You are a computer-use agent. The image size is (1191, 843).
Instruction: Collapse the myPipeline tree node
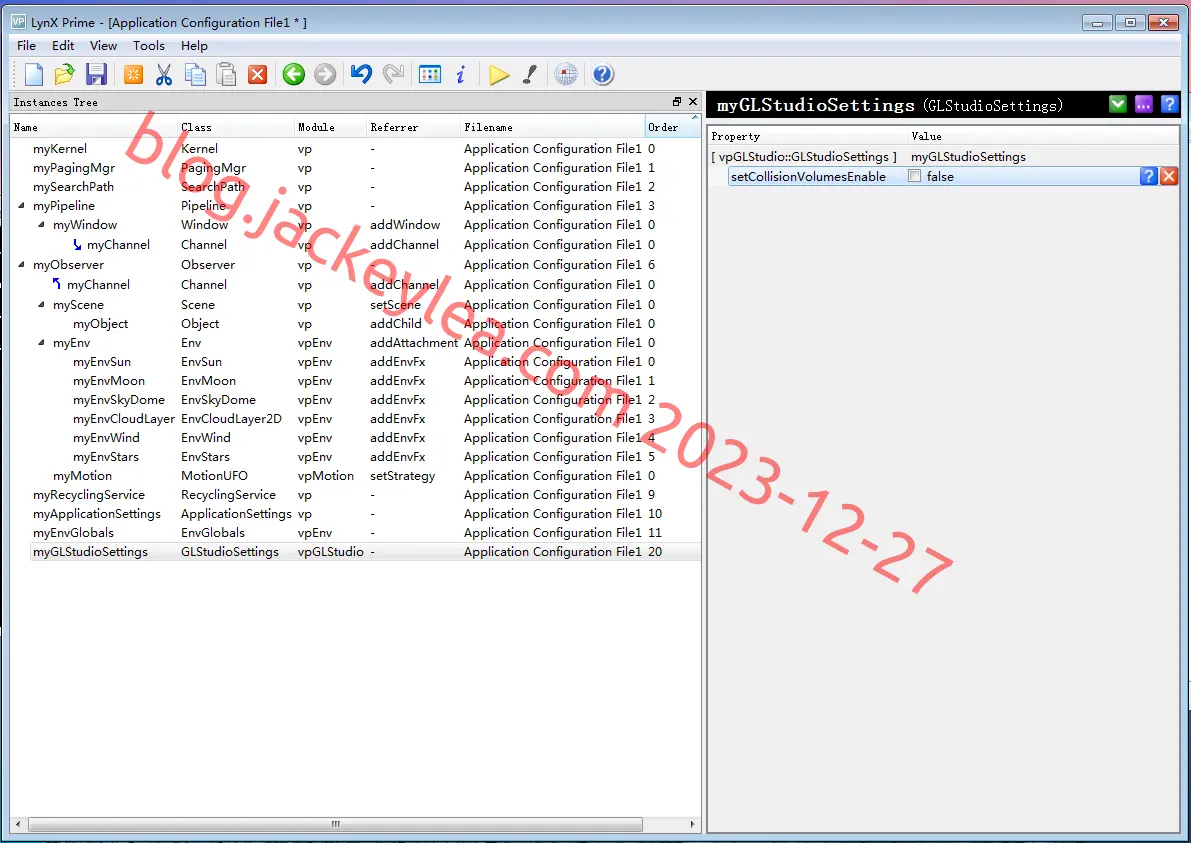(21, 206)
